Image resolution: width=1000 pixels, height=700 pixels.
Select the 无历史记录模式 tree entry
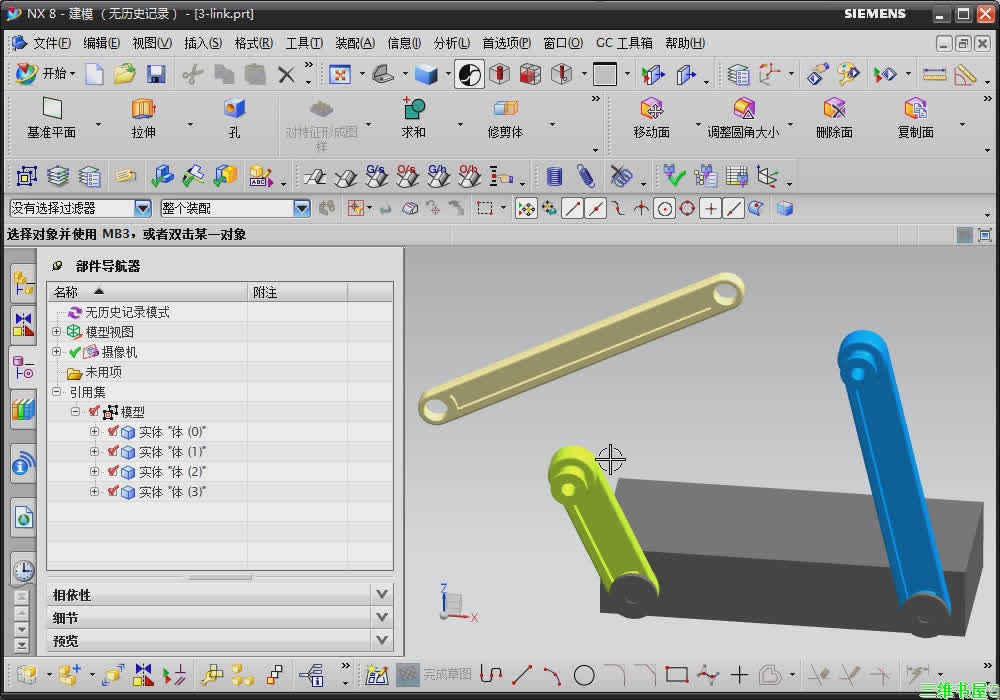(127, 312)
